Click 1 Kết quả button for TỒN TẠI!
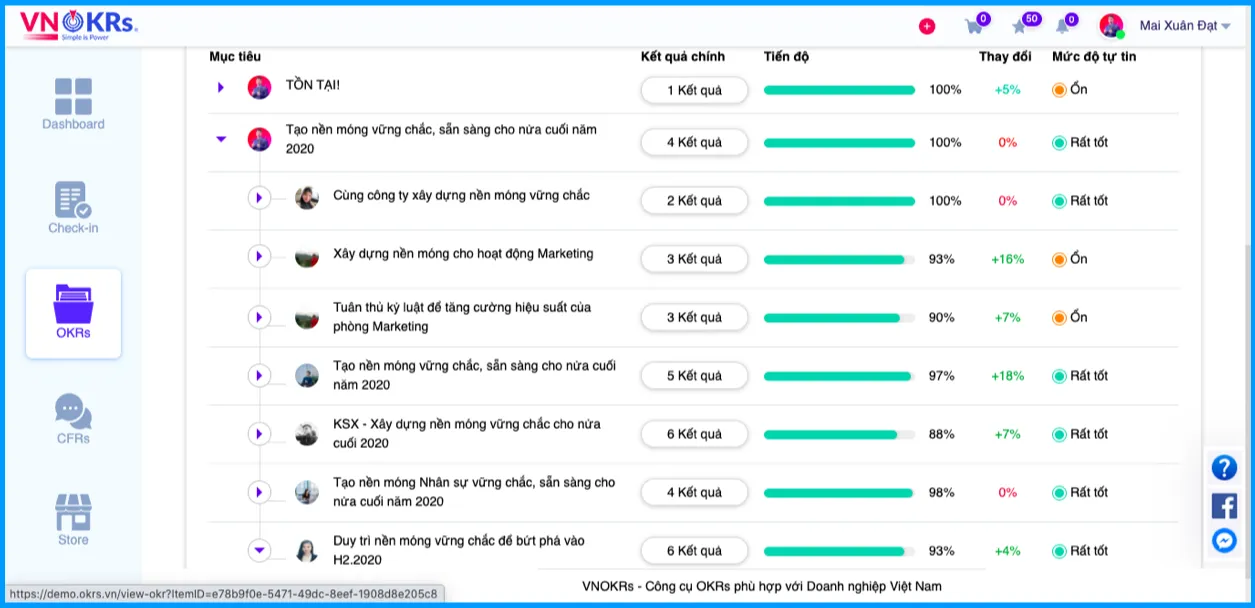Image resolution: width=1255 pixels, height=608 pixels. (x=694, y=90)
